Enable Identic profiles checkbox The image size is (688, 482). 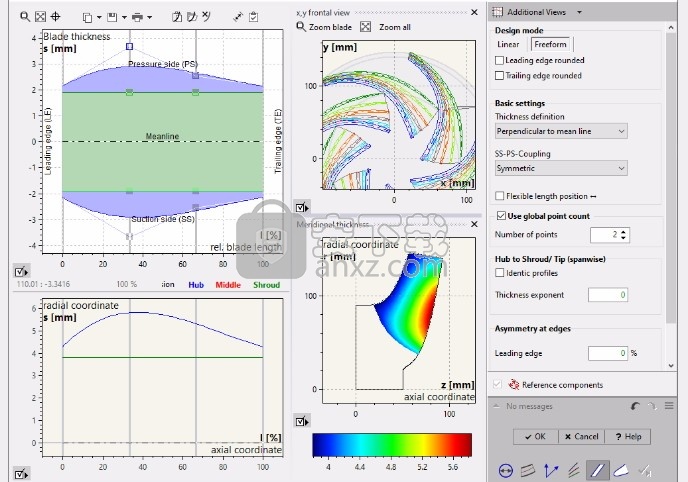[x=499, y=273]
